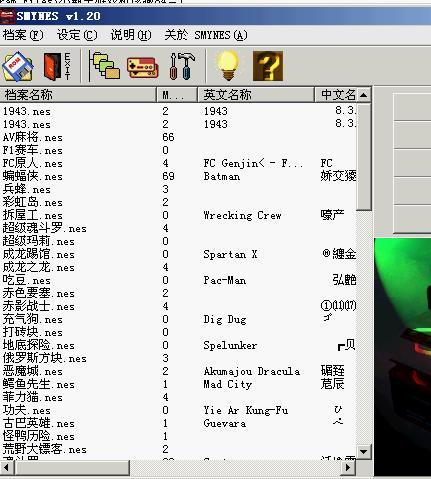The width and height of the screenshot is (431, 479).
Task: Select the 彩虹岛.nes file
Action: (x=33, y=202)
